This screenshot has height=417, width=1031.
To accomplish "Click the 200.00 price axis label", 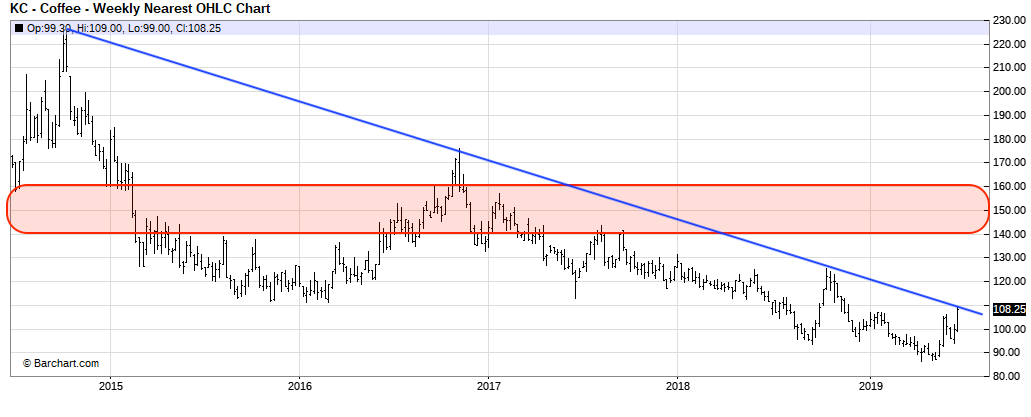I will (1008, 91).
